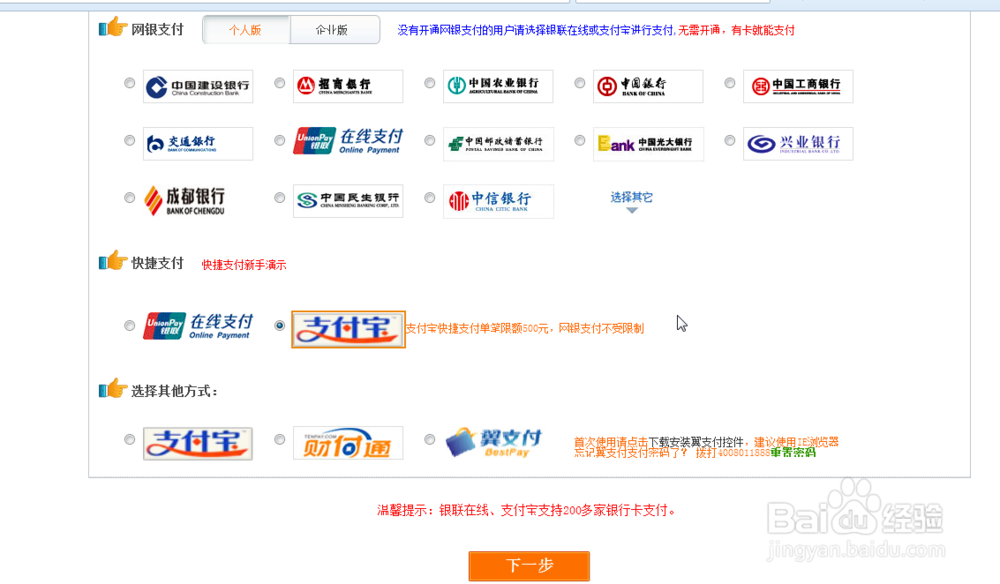
Task: Click the Tenpay 财付通 logo
Action: [348, 443]
